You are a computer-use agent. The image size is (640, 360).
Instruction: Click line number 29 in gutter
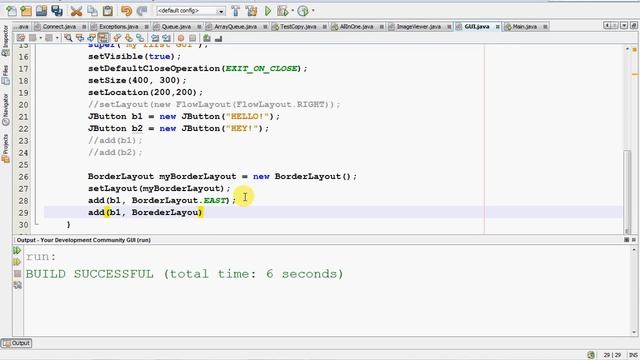[x=24, y=213]
